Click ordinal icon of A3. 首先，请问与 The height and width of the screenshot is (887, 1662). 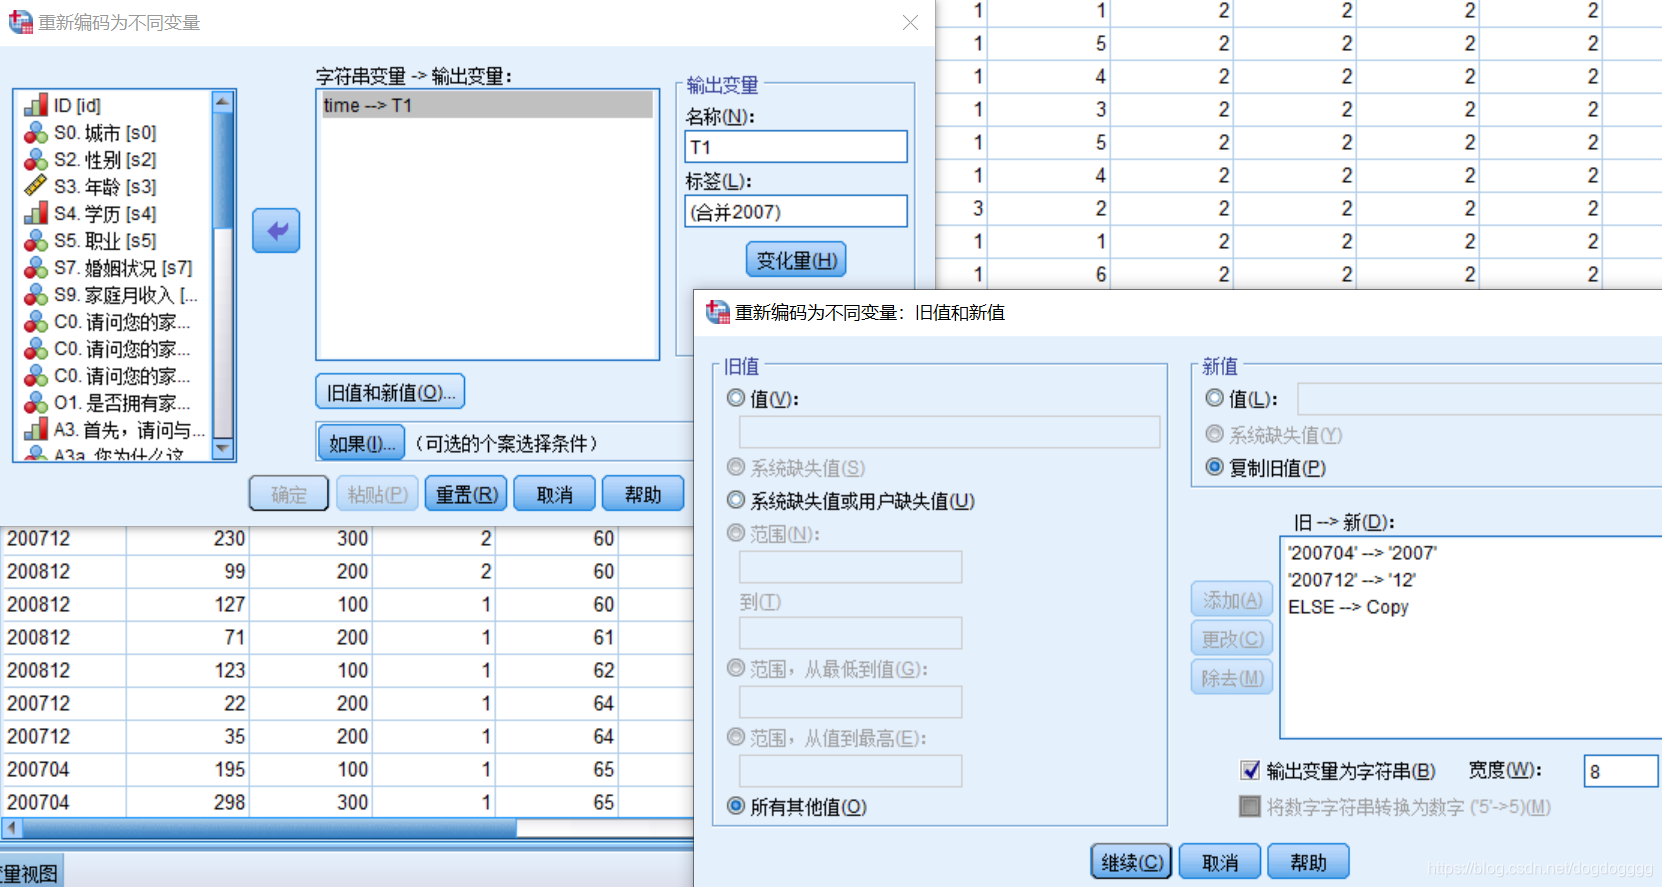(x=36, y=429)
